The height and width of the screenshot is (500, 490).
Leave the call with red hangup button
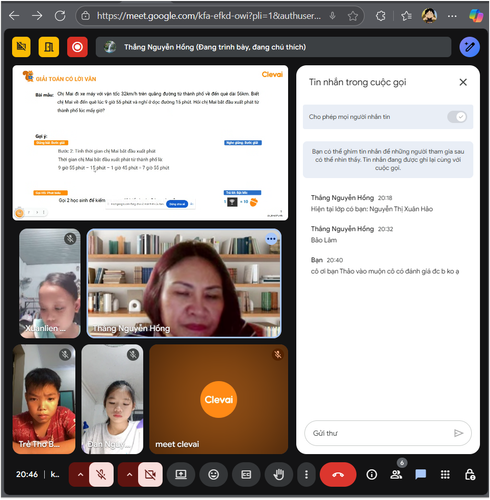click(x=338, y=474)
